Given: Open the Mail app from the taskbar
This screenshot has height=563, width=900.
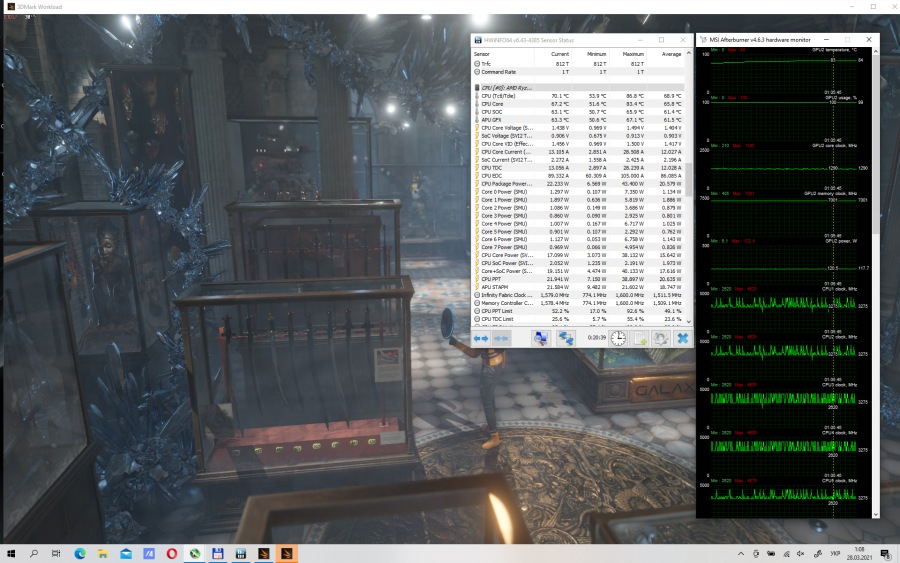Looking at the screenshot, I should (x=126, y=553).
